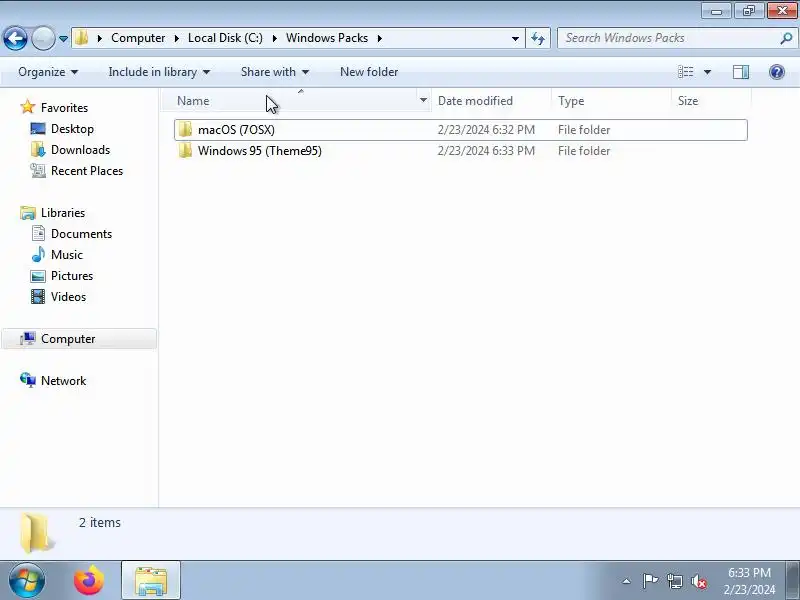Open the Videos library

[x=68, y=296]
